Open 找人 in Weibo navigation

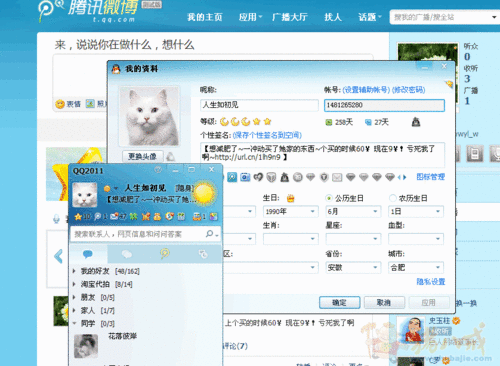pyautogui.click(x=333, y=17)
